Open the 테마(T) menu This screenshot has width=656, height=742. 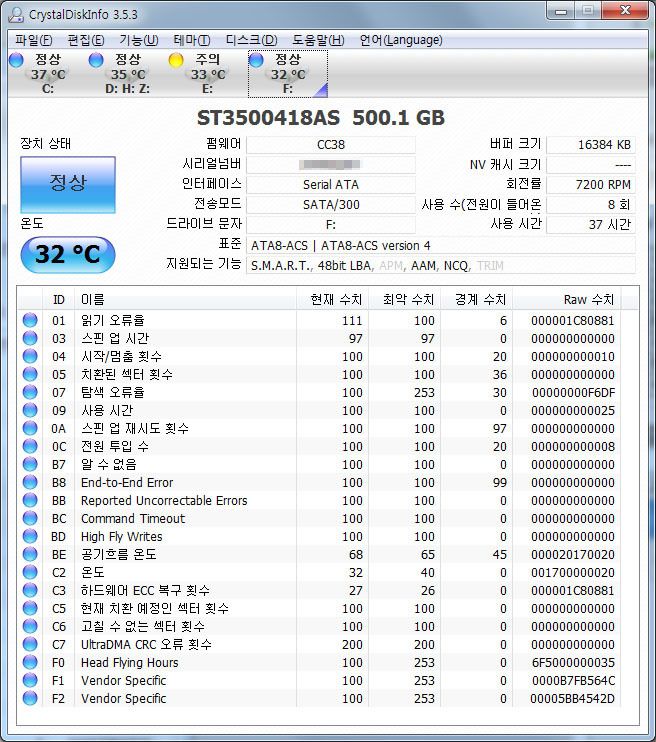tap(192, 40)
